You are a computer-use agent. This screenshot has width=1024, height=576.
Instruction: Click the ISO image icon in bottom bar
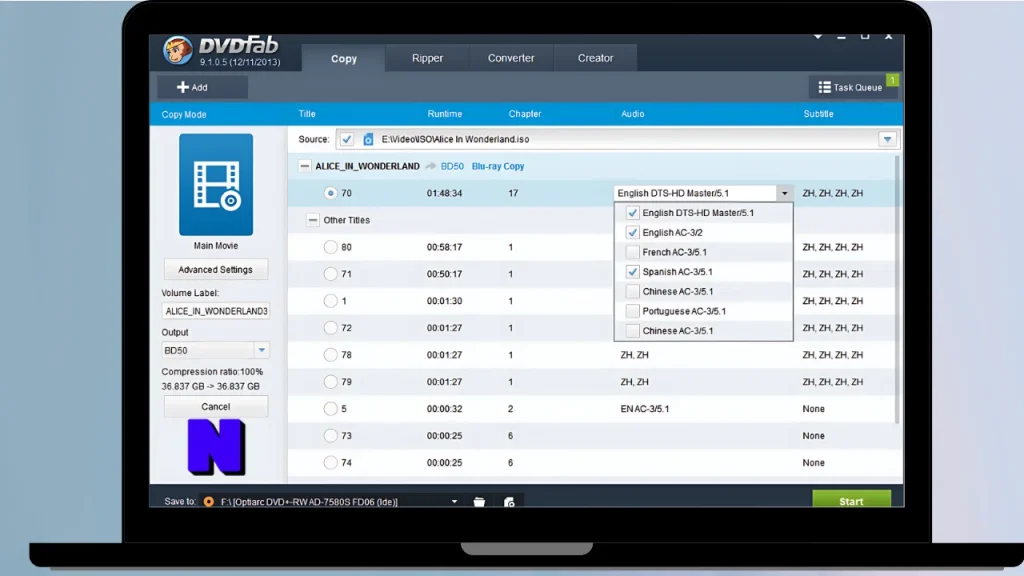pyautogui.click(x=509, y=502)
